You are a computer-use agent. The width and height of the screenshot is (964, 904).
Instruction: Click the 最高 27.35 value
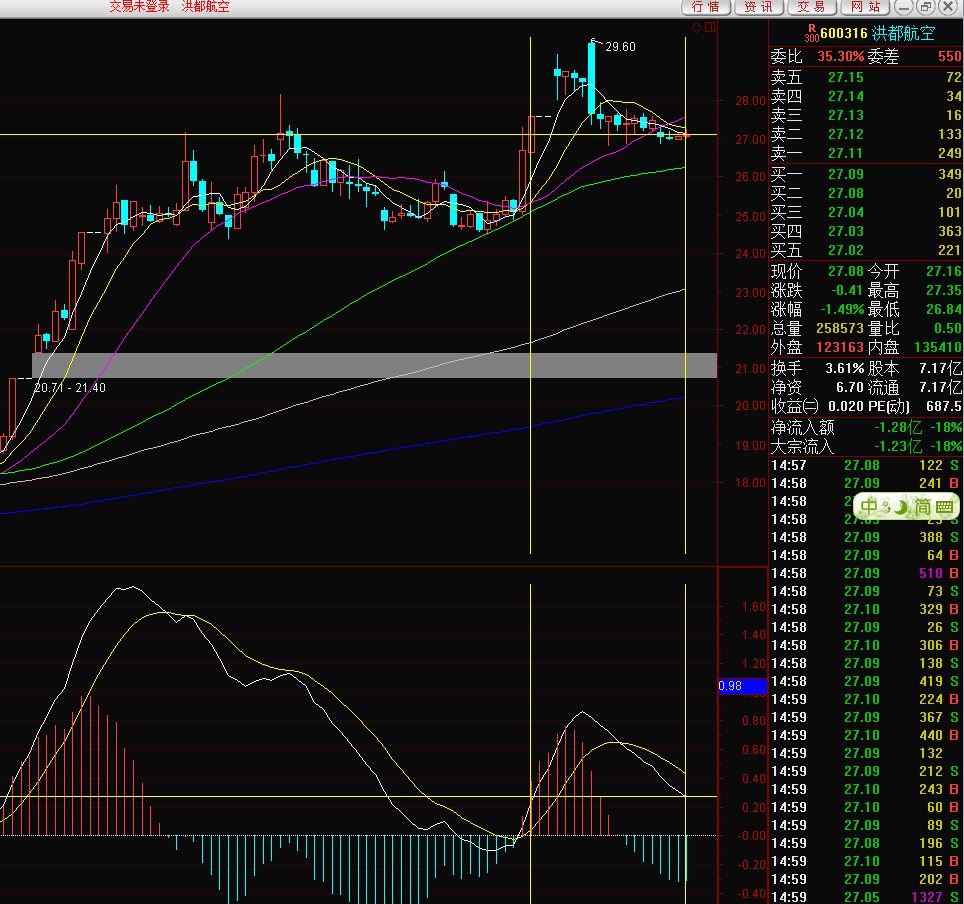pos(944,291)
